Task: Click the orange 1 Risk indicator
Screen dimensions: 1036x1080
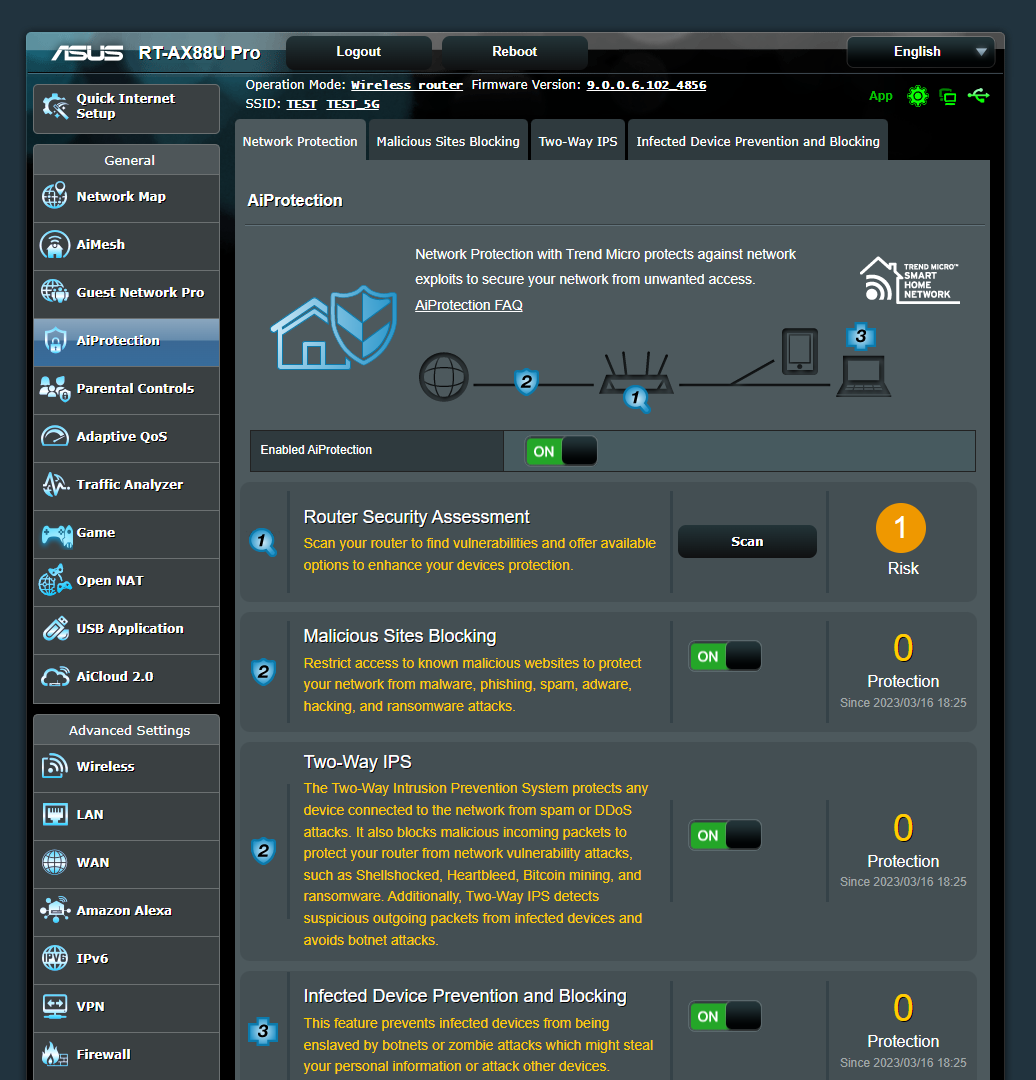Action: click(901, 528)
